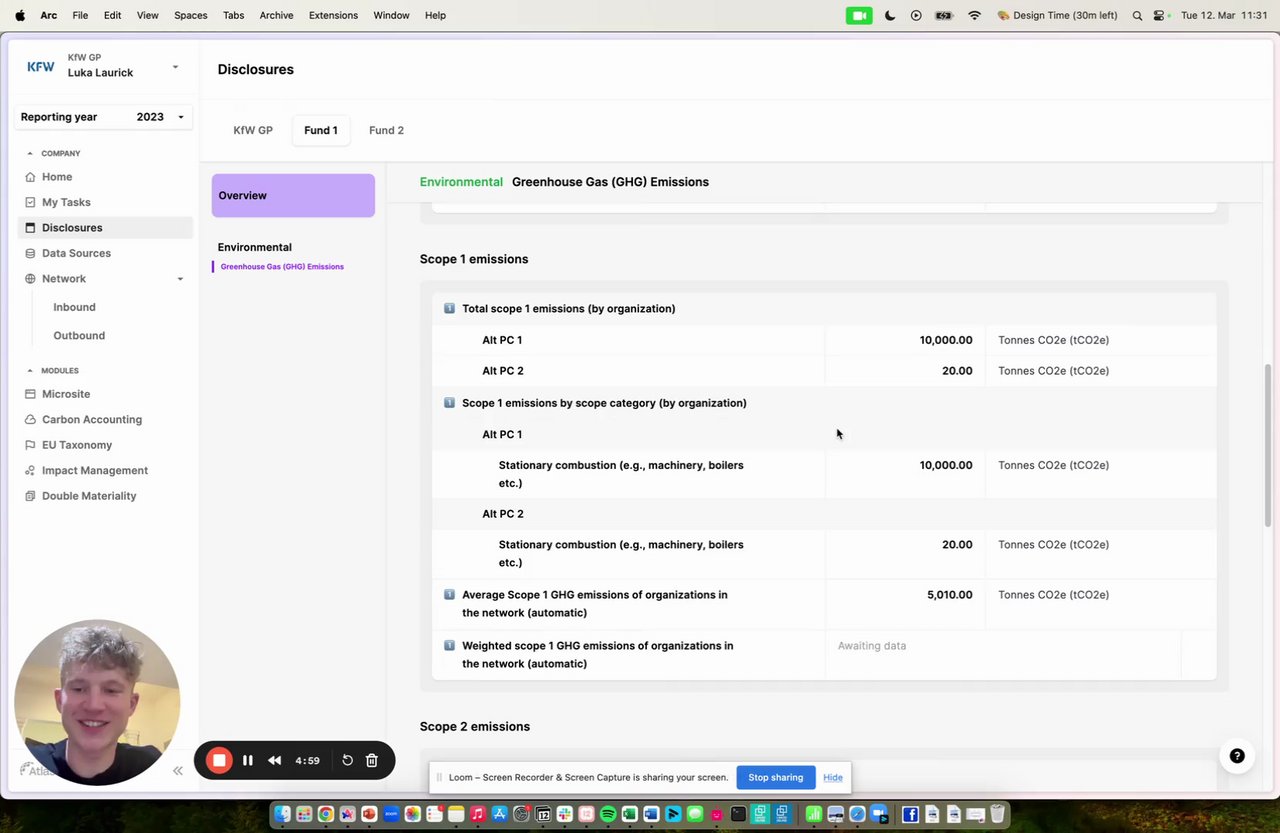Collapse the sidebar with double-chevron icon
Screen dimensions: 1280x833
click(x=177, y=771)
